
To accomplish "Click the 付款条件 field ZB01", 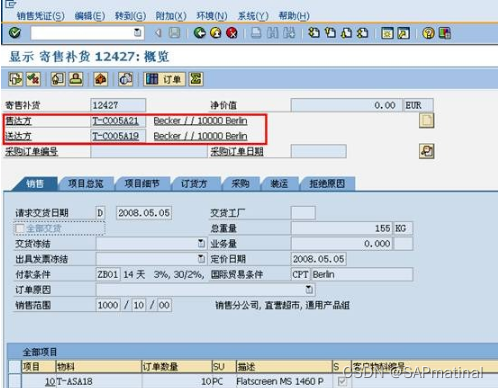I will pyautogui.click(x=108, y=274).
